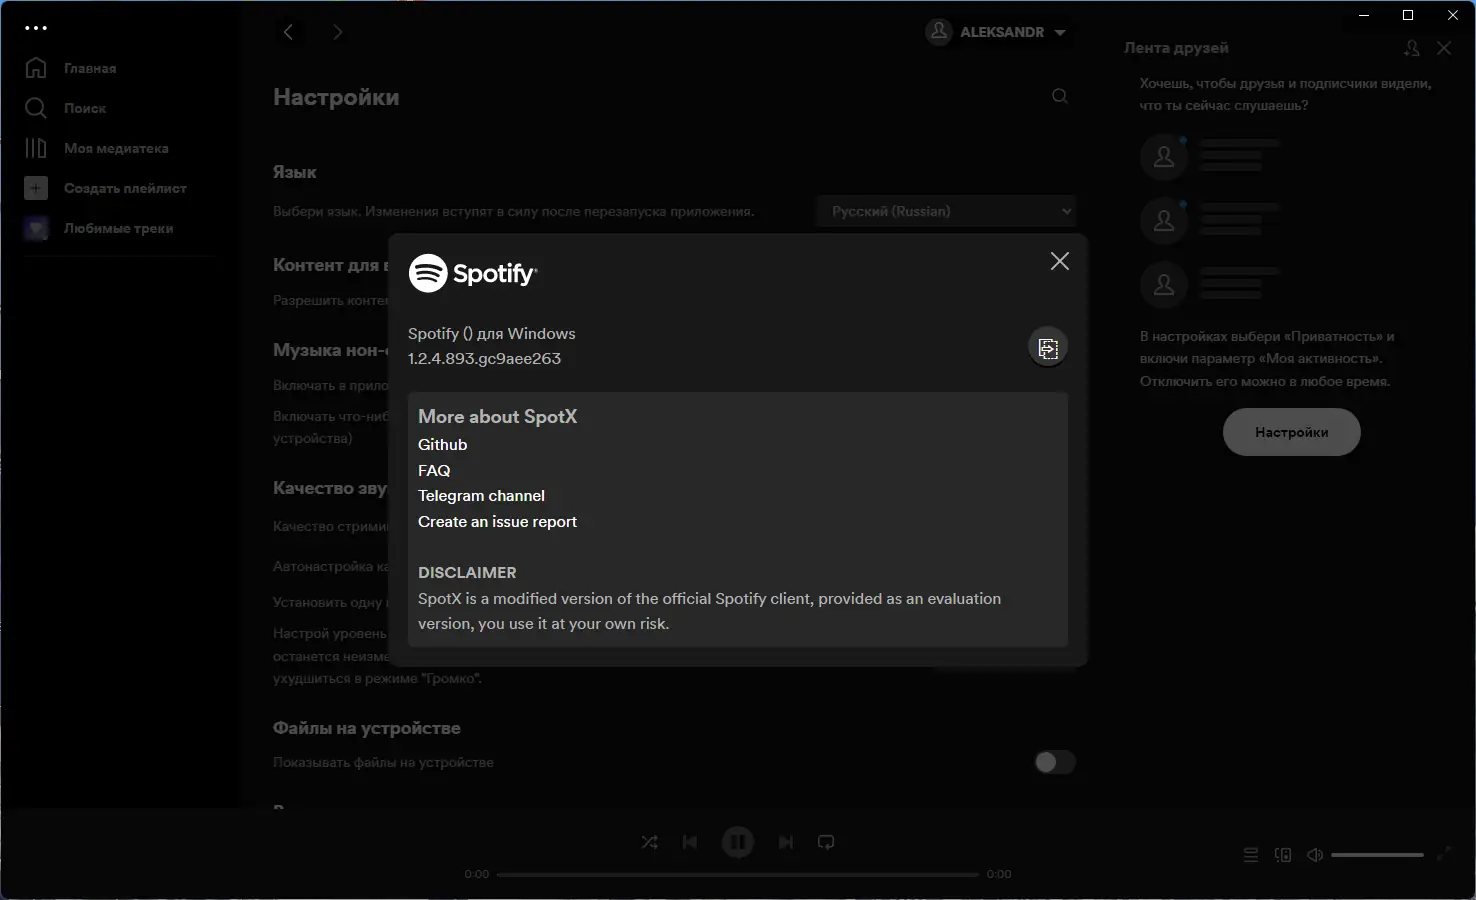Open the Github link
The image size is (1476, 900).
[442, 445]
